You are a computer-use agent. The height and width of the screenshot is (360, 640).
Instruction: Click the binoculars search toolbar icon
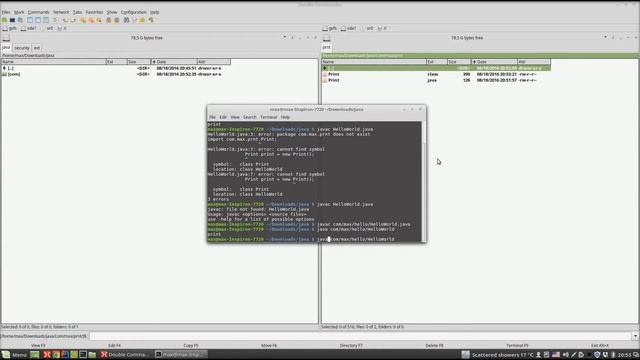[x=127, y=20]
